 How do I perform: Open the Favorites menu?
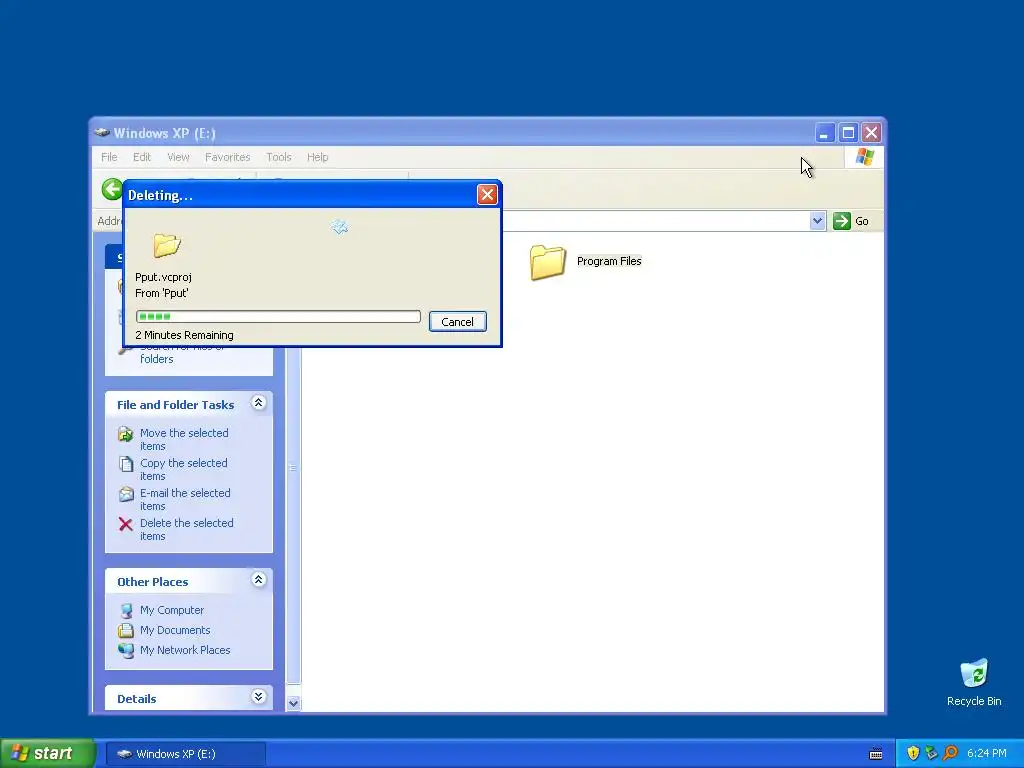[x=227, y=157]
